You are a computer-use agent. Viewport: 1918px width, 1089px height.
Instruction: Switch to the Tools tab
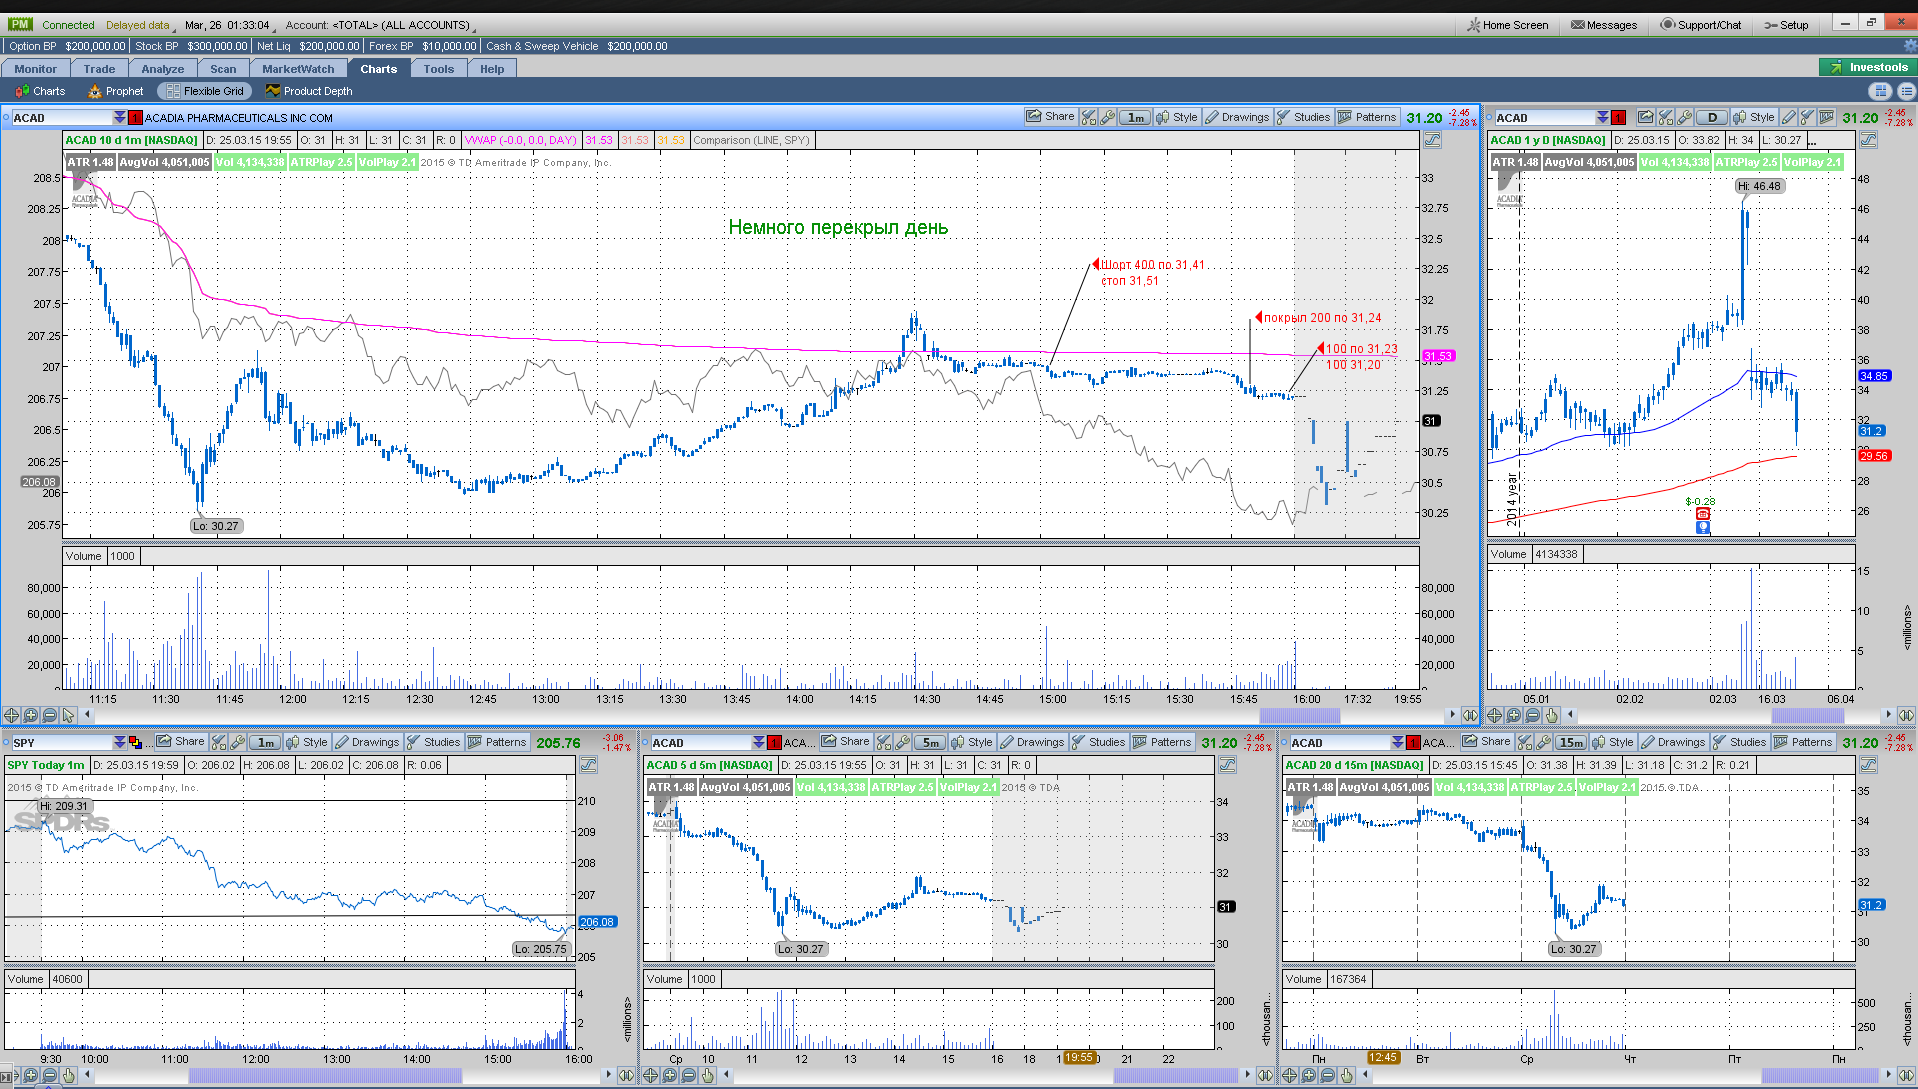pos(438,69)
